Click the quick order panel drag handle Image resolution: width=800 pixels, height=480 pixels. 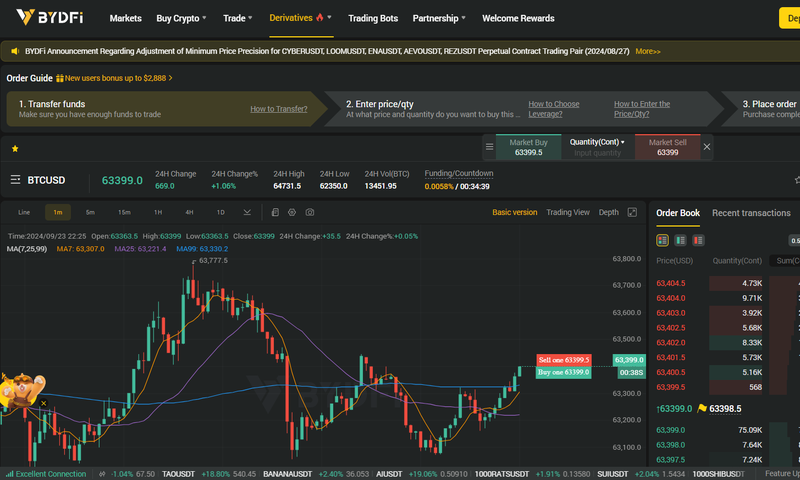tap(489, 147)
